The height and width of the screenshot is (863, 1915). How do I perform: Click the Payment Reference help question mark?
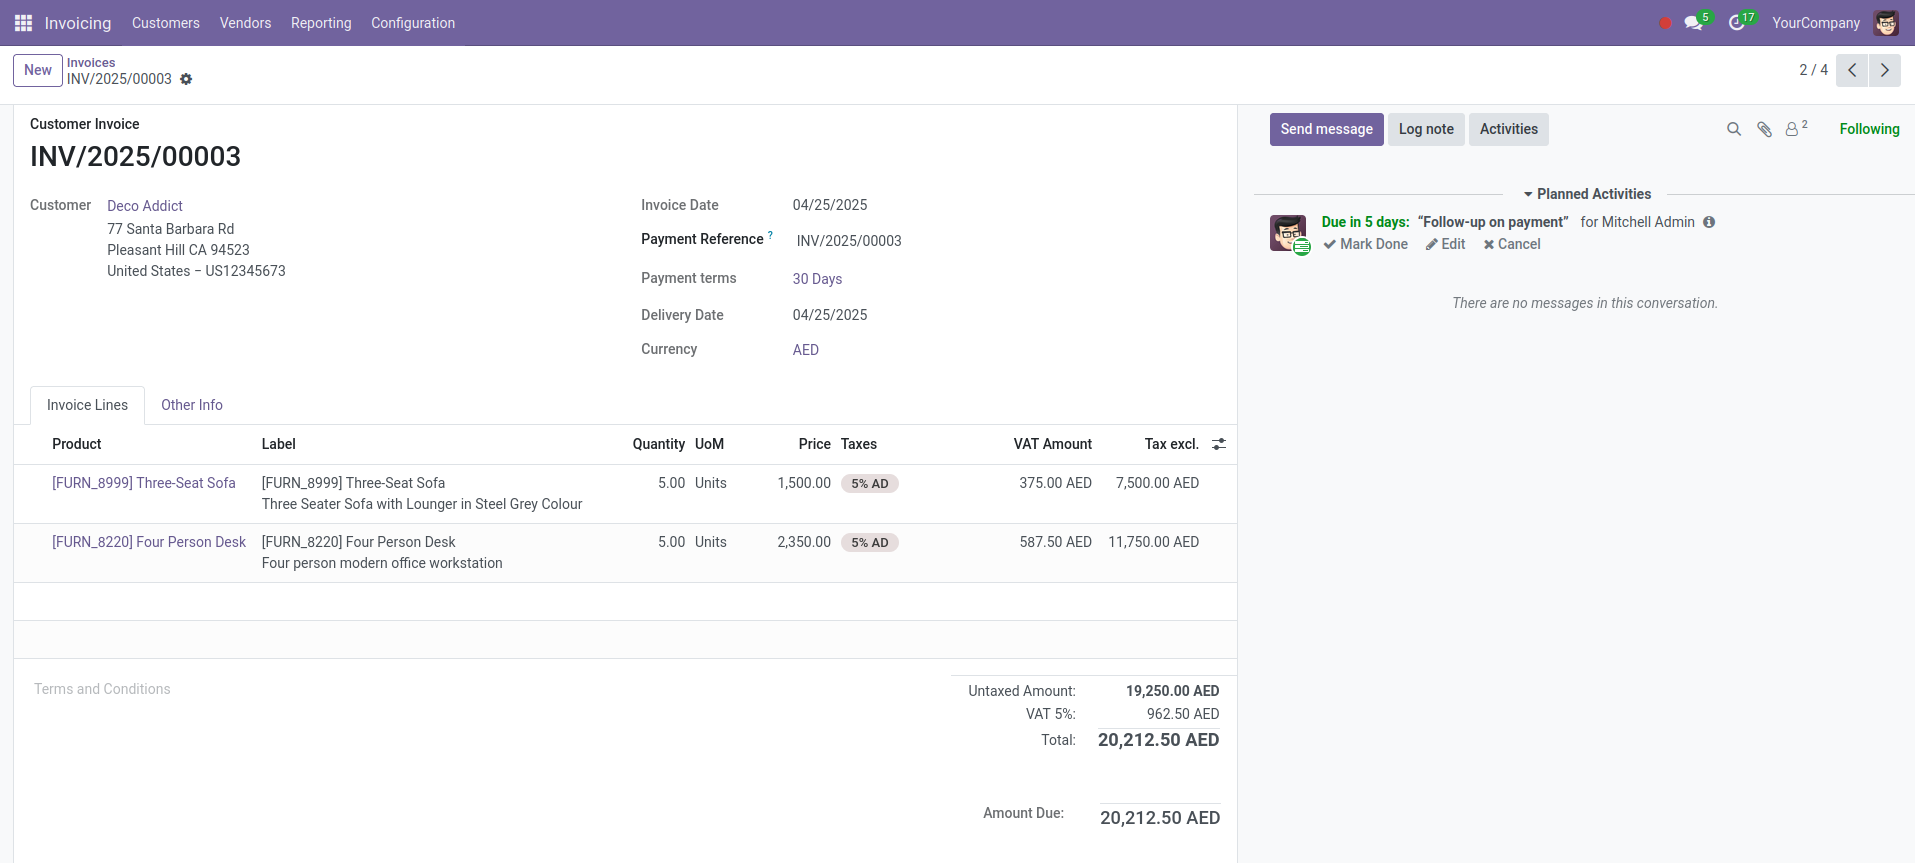[x=770, y=236]
